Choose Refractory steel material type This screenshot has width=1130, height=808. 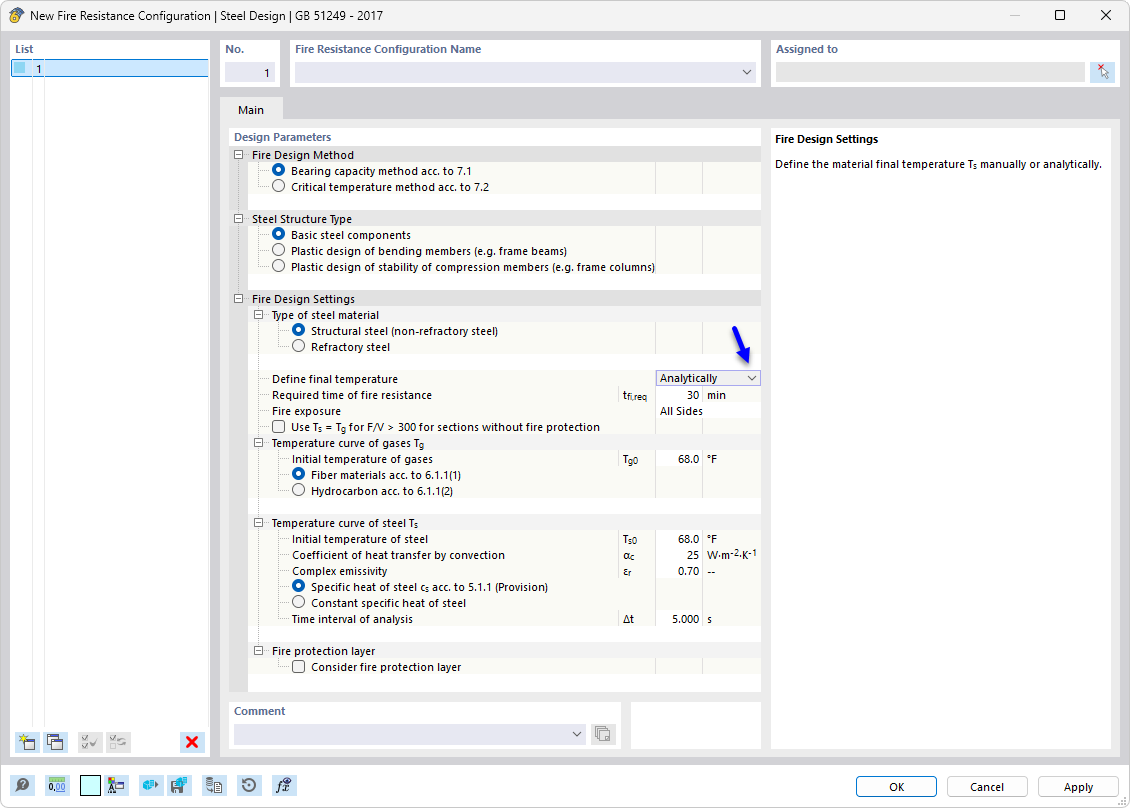point(298,346)
